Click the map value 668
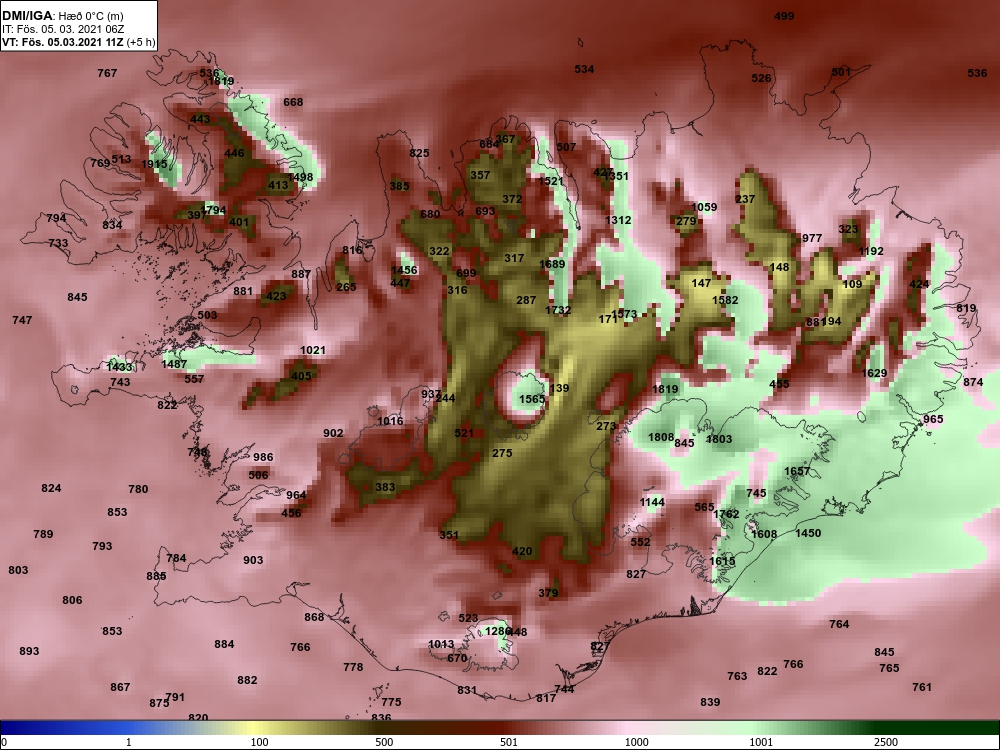This screenshot has height=750, width=1000. point(293,102)
